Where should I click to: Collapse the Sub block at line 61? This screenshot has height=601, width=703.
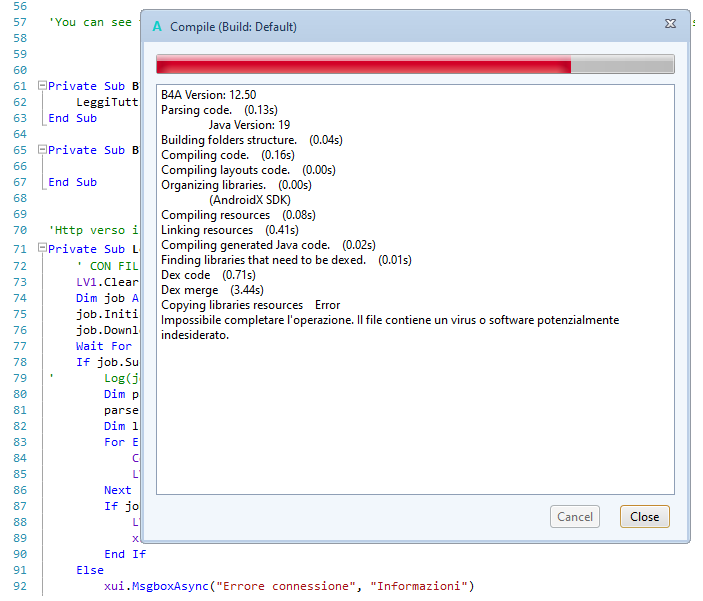coord(42,85)
